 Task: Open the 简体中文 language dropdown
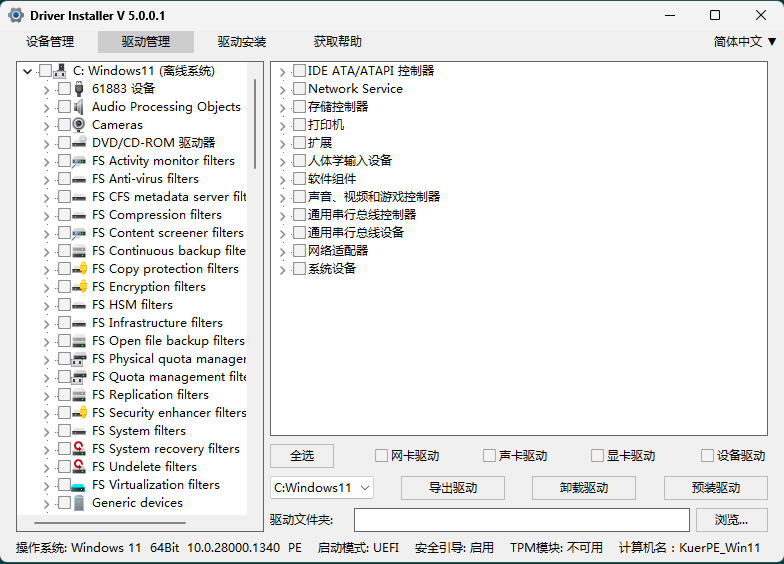pyautogui.click(x=744, y=42)
